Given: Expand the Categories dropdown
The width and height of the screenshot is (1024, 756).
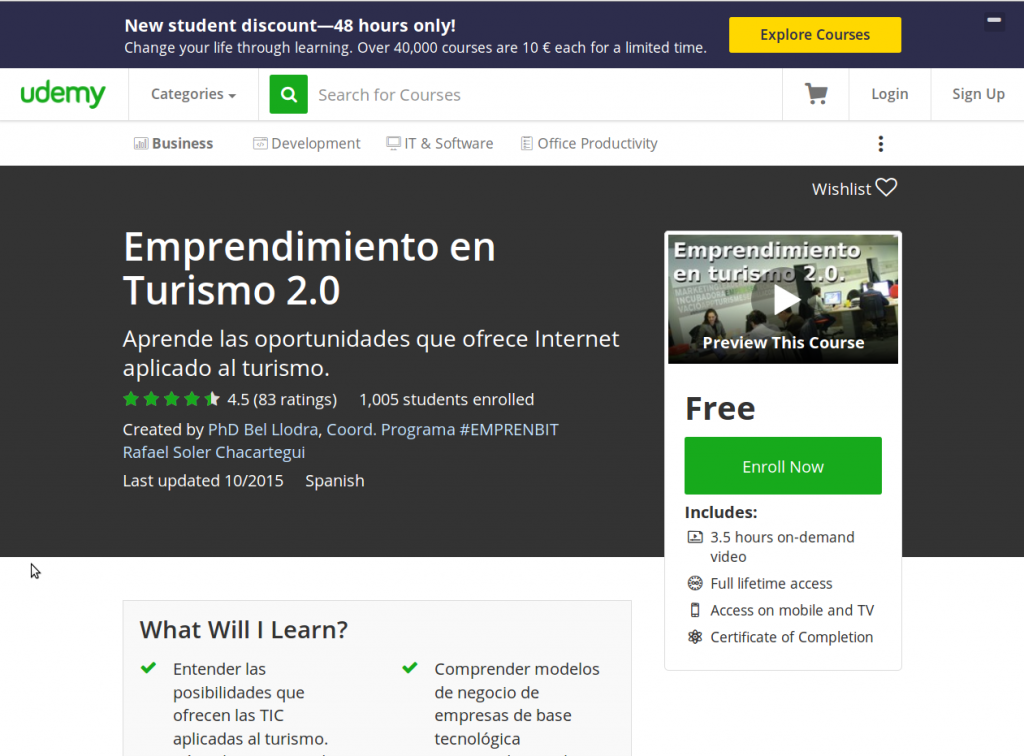Looking at the screenshot, I should tap(193, 94).
